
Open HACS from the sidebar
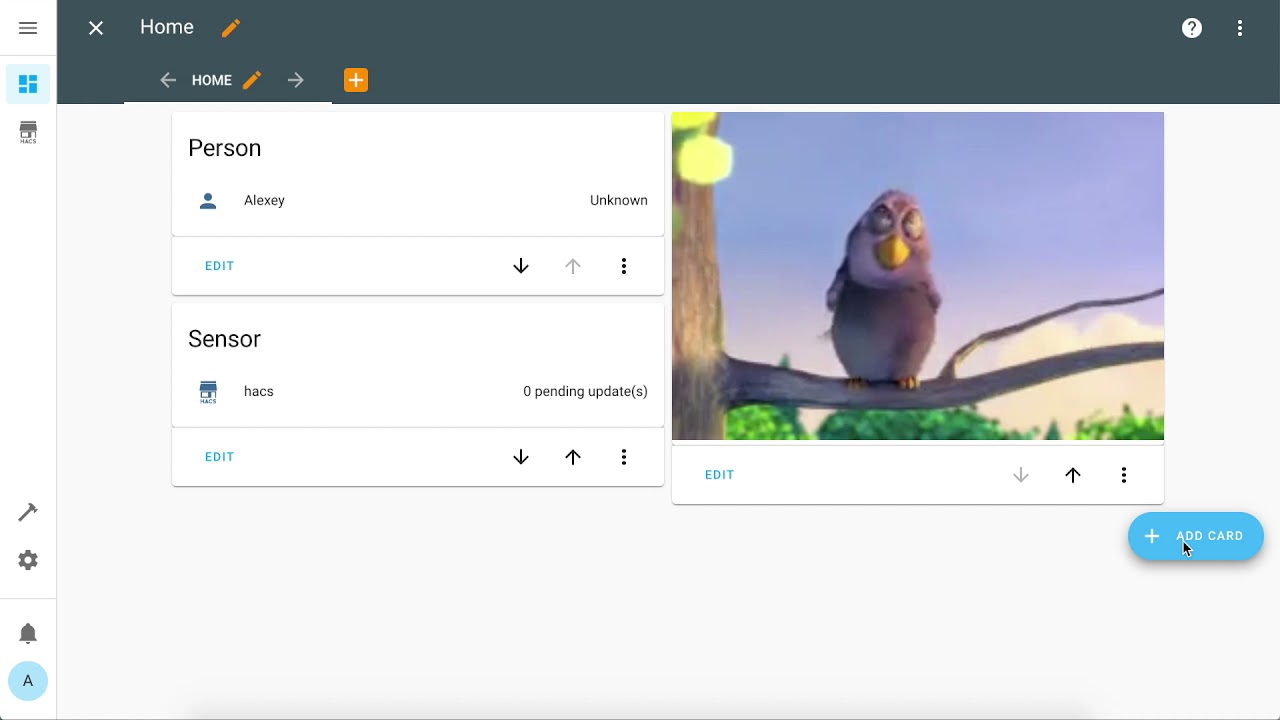click(x=28, y=132)
